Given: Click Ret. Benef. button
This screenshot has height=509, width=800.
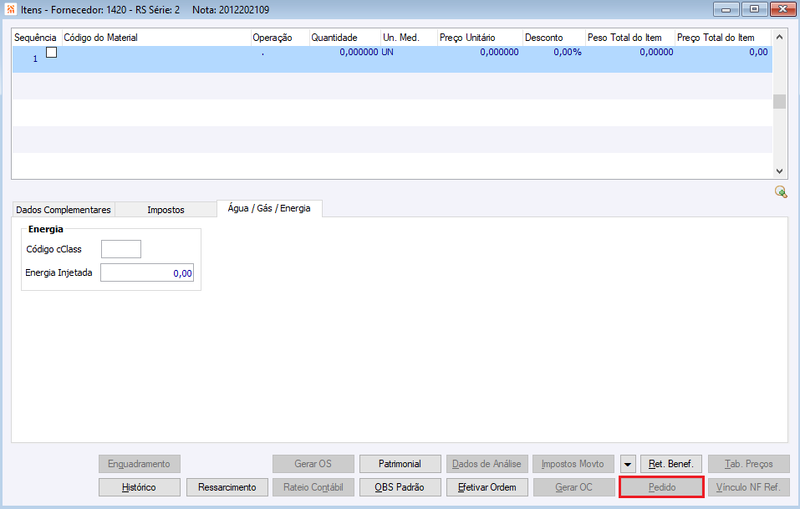Looking at the screenshot, I should pos(671,464).
